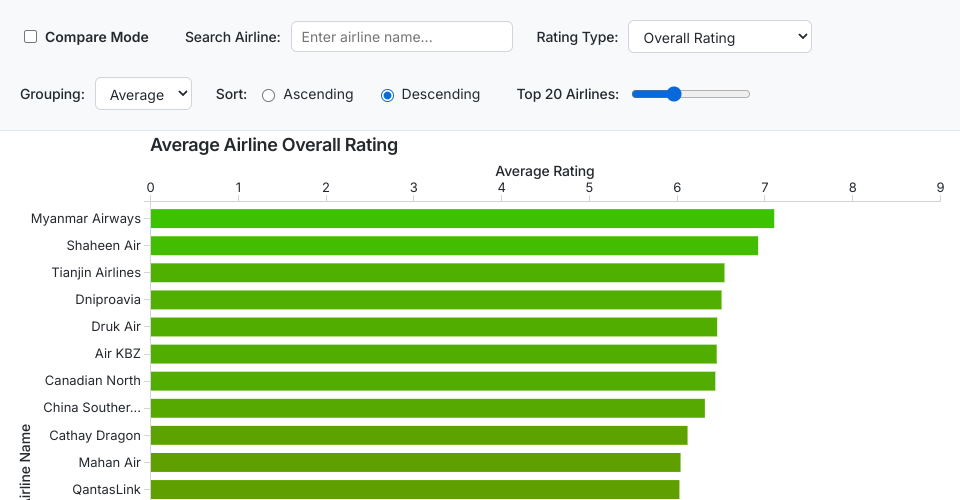The image size is (960, 500).
Task: Select the Canadian North bar
Action: pyautogui.click(x=432, y=380)
